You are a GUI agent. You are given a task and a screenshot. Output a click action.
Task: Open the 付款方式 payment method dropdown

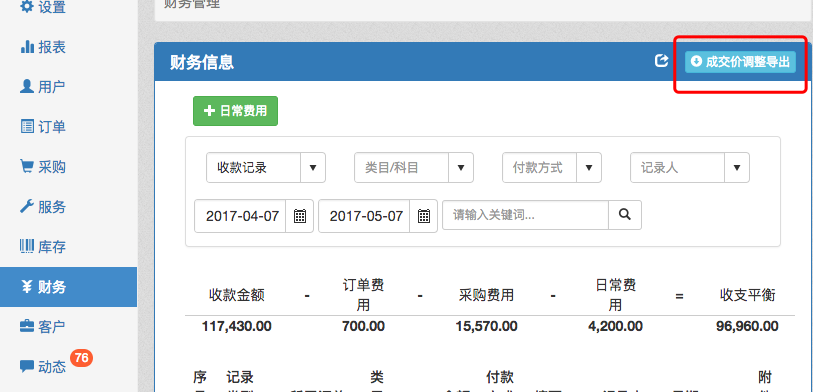click(589, 167)
